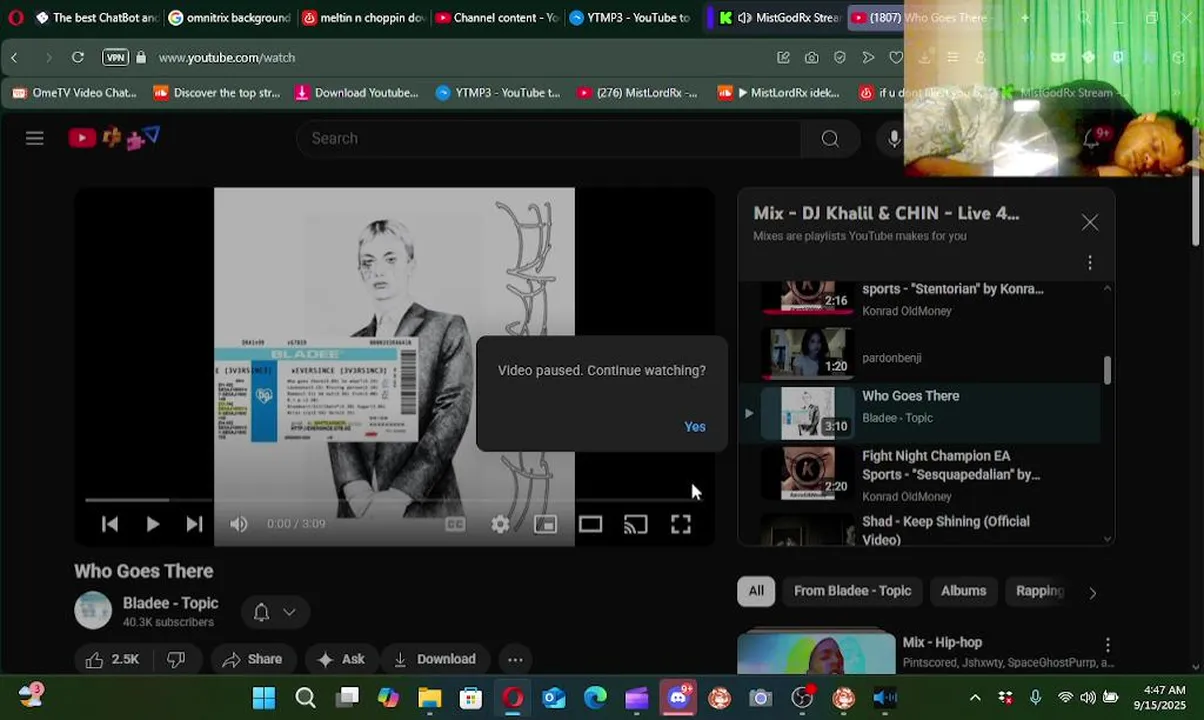Focus the YouTube Search field
Image resolution: width=1204 pixels, height=720 pixels.
coord(548,139)
